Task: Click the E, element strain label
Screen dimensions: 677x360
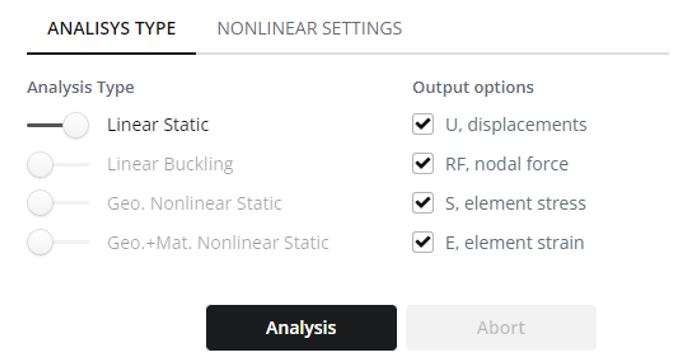Action: point(515,243)
